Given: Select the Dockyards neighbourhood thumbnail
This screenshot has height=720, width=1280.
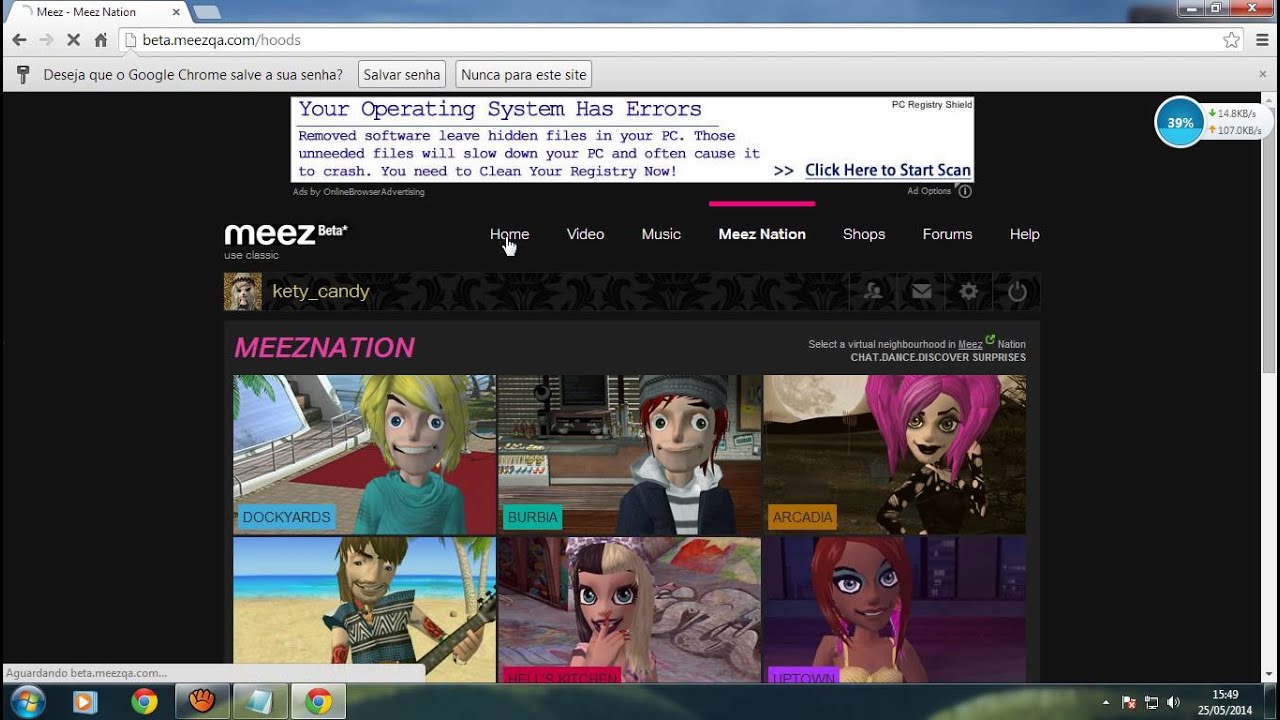Looking at the screenshot, I should pos(364,454).
